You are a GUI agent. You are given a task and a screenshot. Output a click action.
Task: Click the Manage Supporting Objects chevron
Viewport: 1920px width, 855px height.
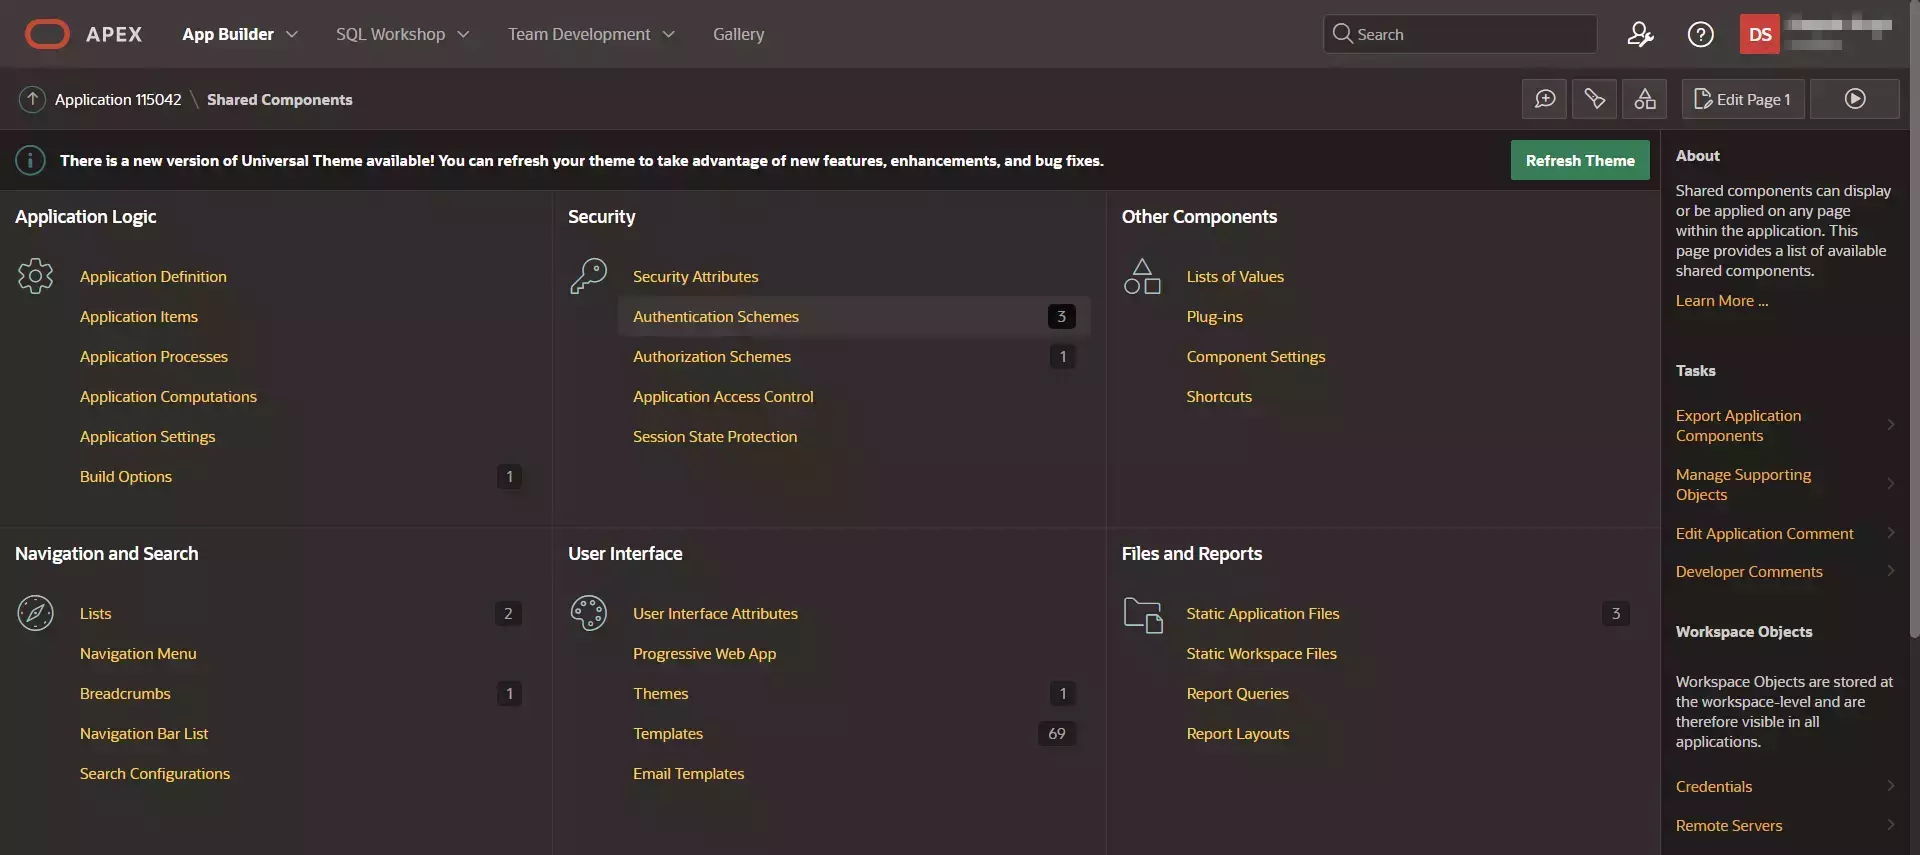[1890, 484]
